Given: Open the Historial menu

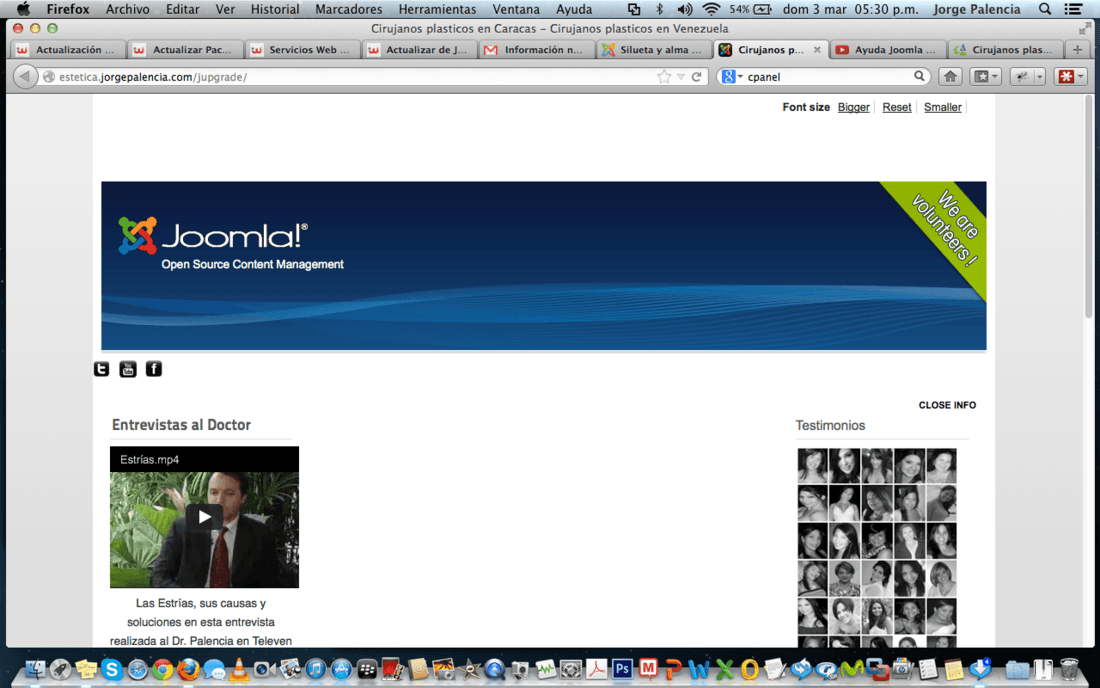Looking at the screenshot, I should (x=274, y=9).
